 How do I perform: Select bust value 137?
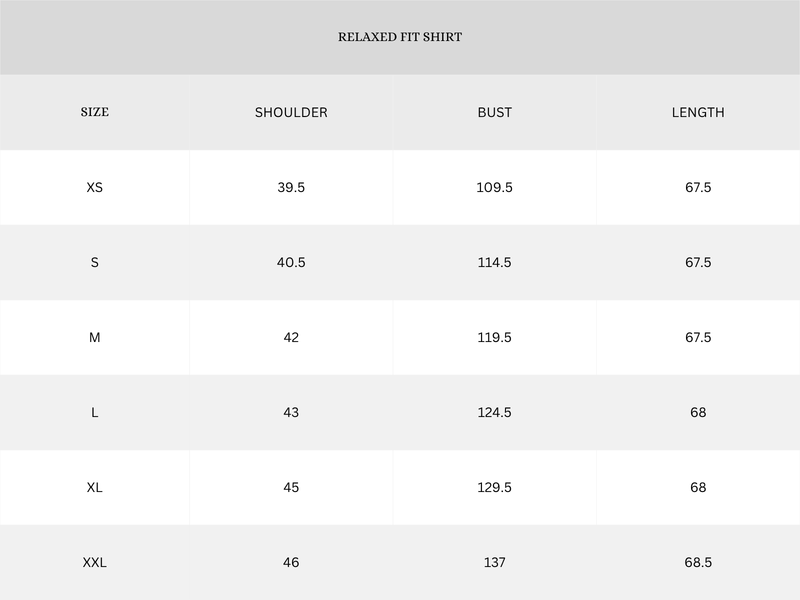click(494, 562)
